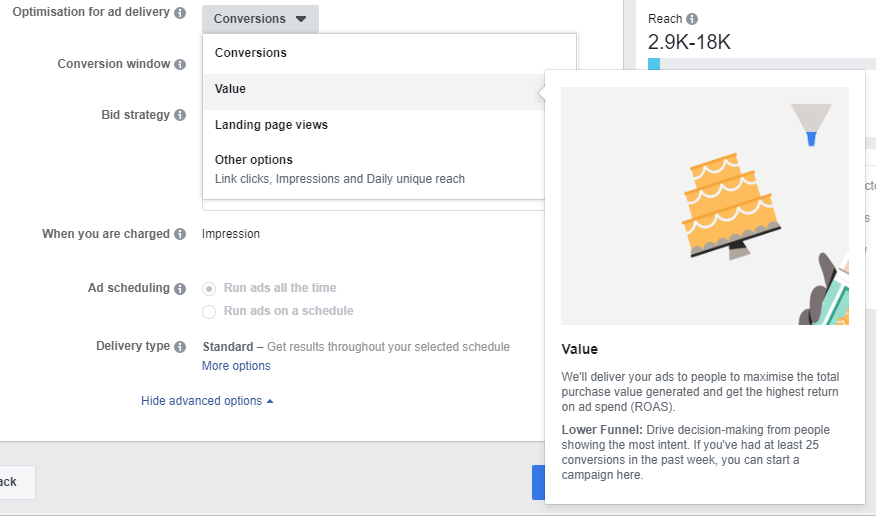This screenshot has width=876, height=516.
Task: Click info icon beside When you are charged
Action: (x=180, y=234)
